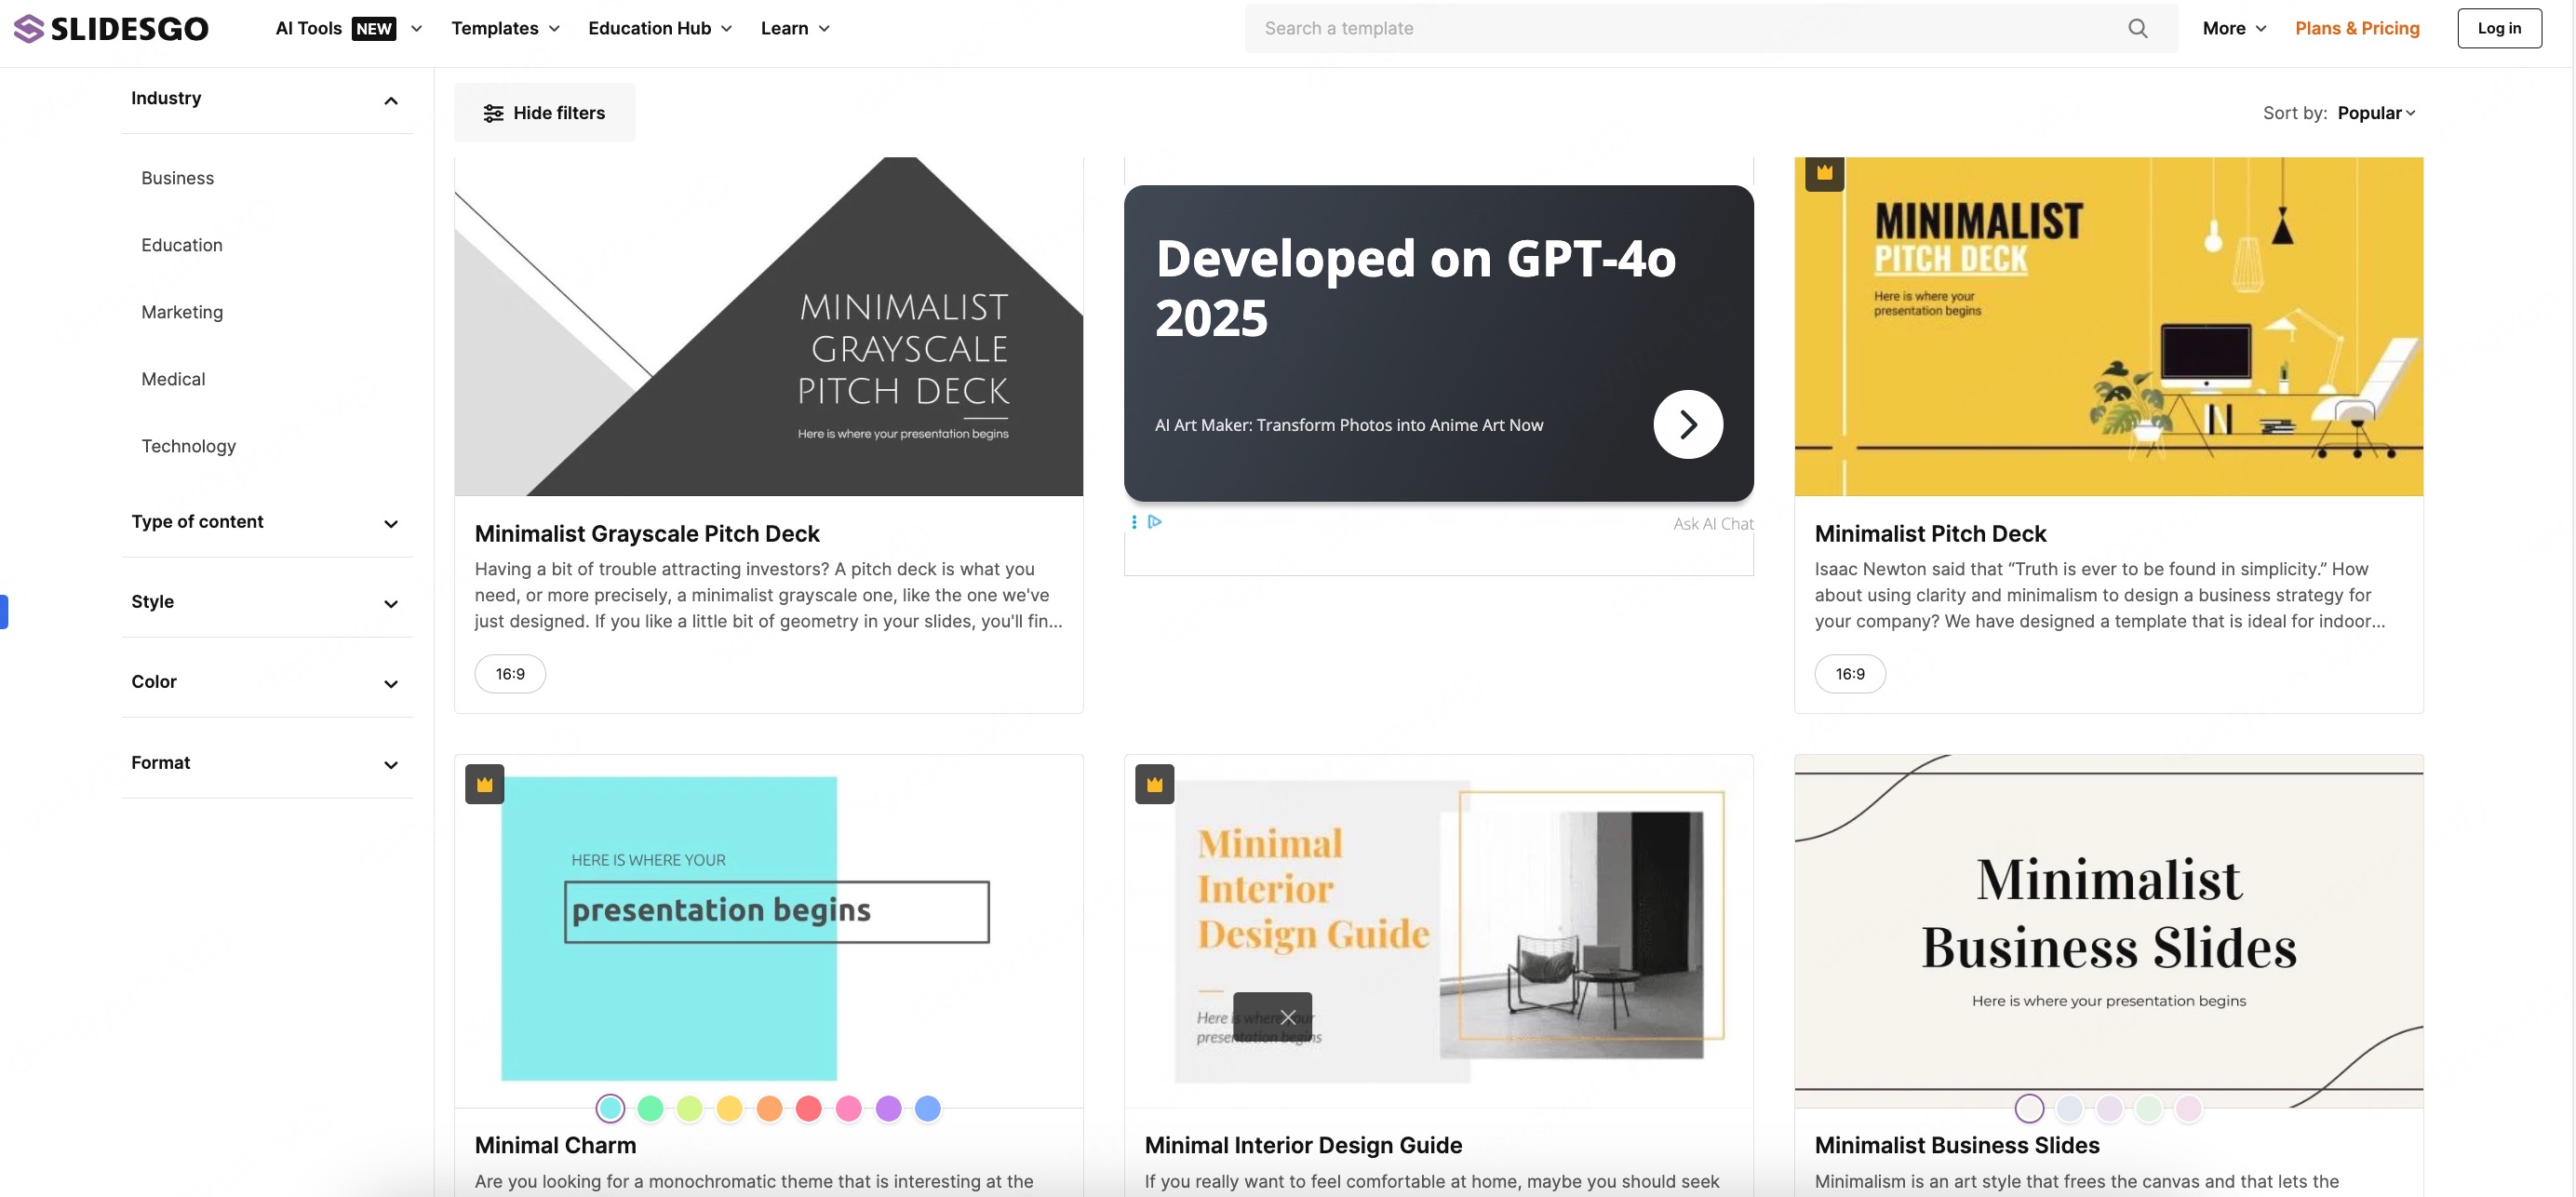Select the lime color of Minimal Charm
The width and height of the screenshot is (2576, 1197).
689,1108
